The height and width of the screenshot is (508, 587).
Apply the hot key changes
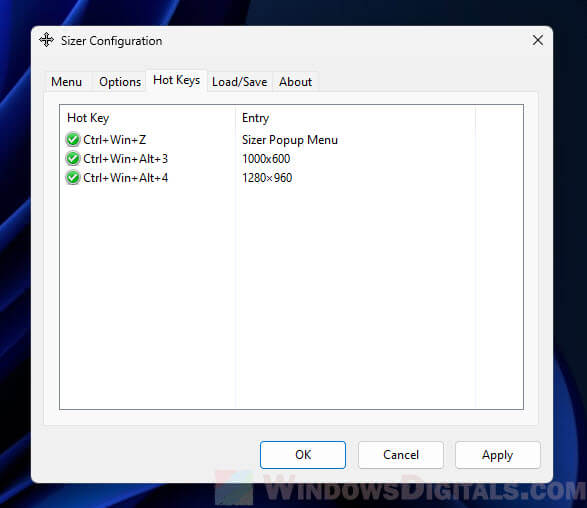tap(498, 455)
